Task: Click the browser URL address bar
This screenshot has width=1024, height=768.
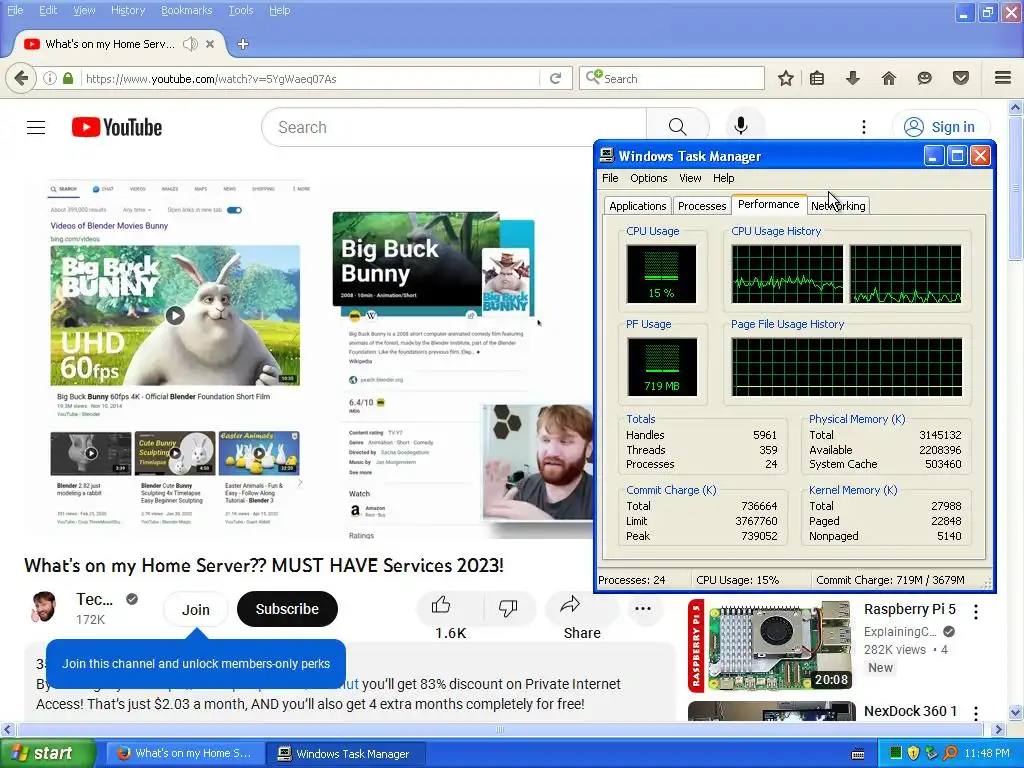Action: point(311,78)
